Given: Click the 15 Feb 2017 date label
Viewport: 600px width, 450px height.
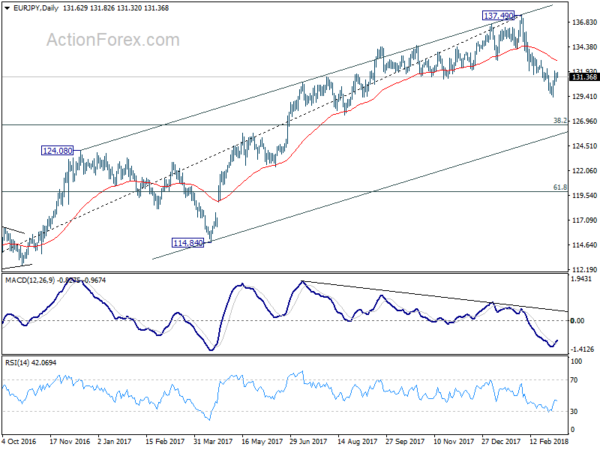Looking at the screenshot, I should [x=165, y=441].
